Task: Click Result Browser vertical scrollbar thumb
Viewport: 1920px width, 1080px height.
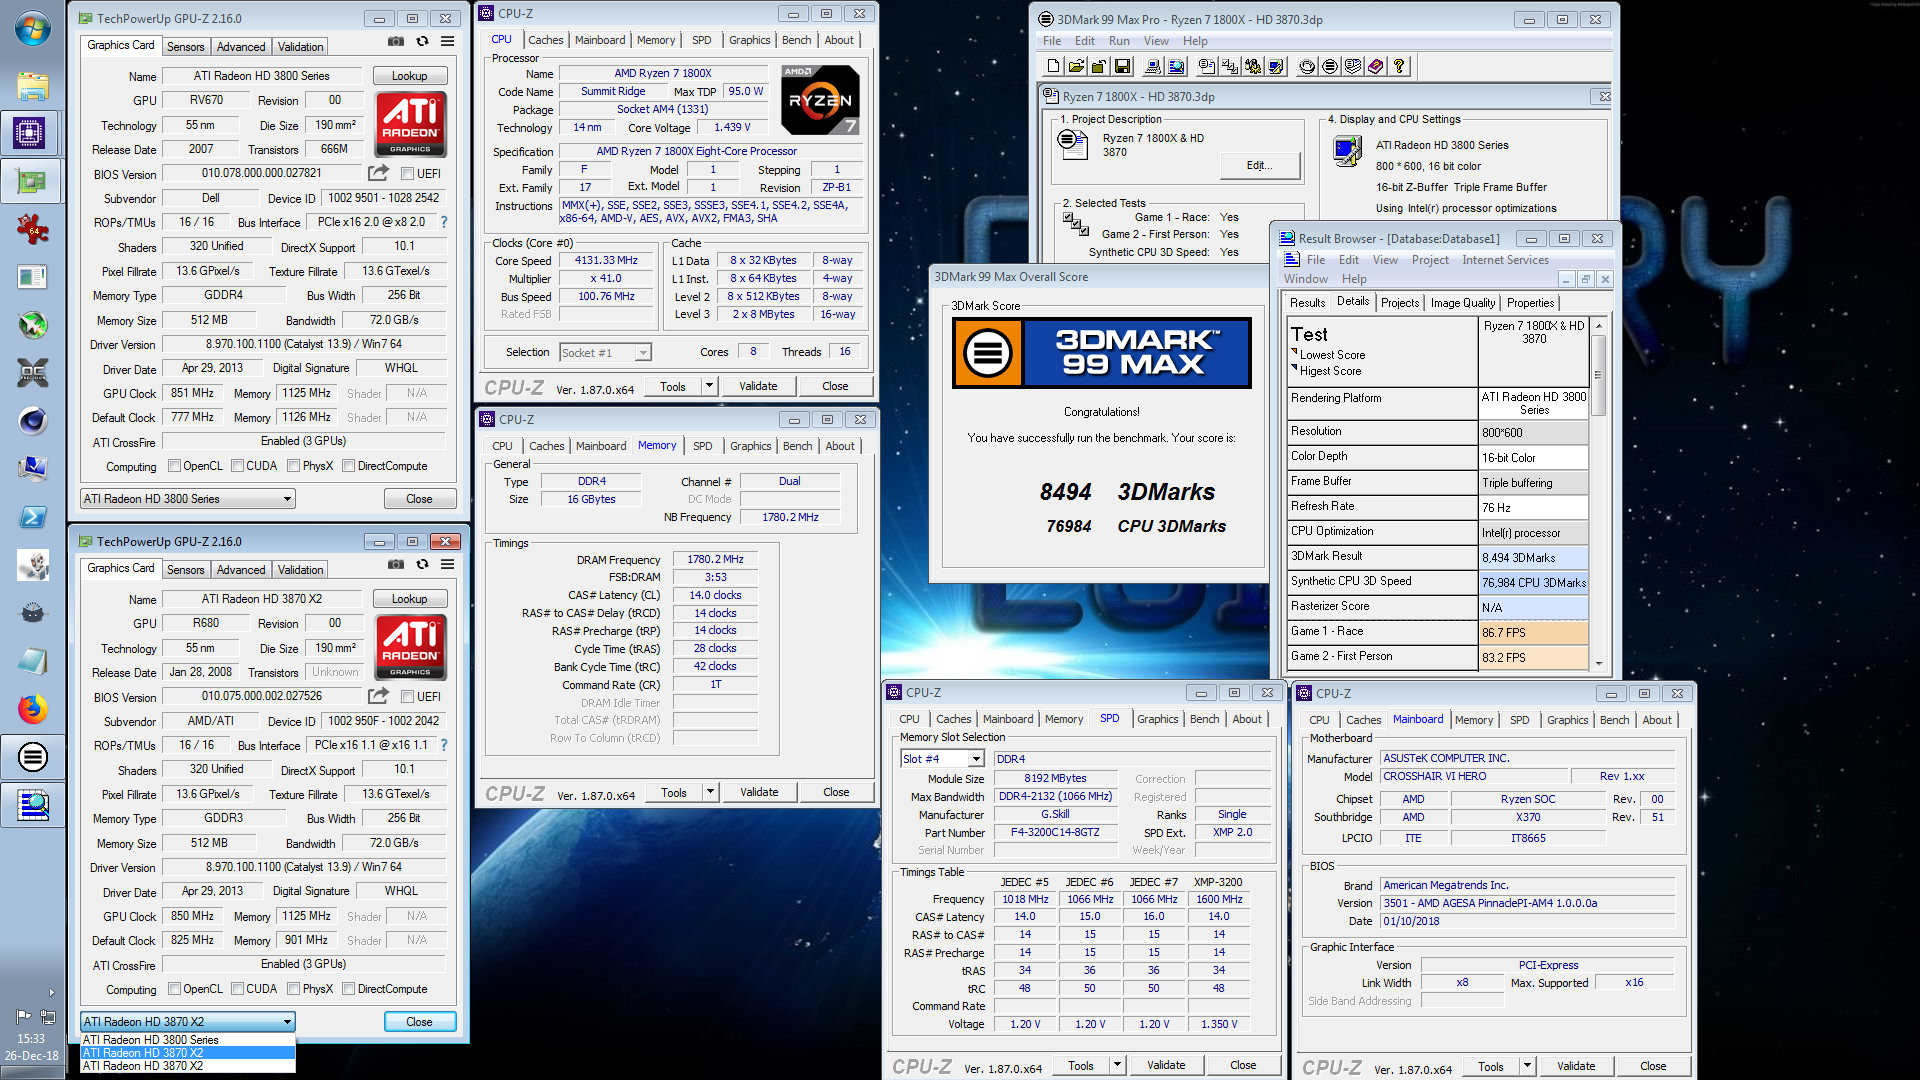Action: (x=1599, y=374)
